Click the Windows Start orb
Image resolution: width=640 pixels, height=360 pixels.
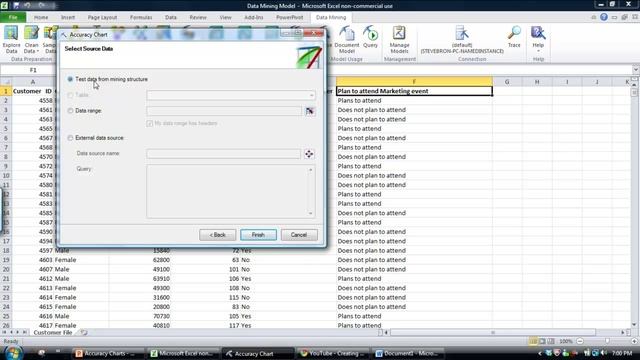[13, 353]
